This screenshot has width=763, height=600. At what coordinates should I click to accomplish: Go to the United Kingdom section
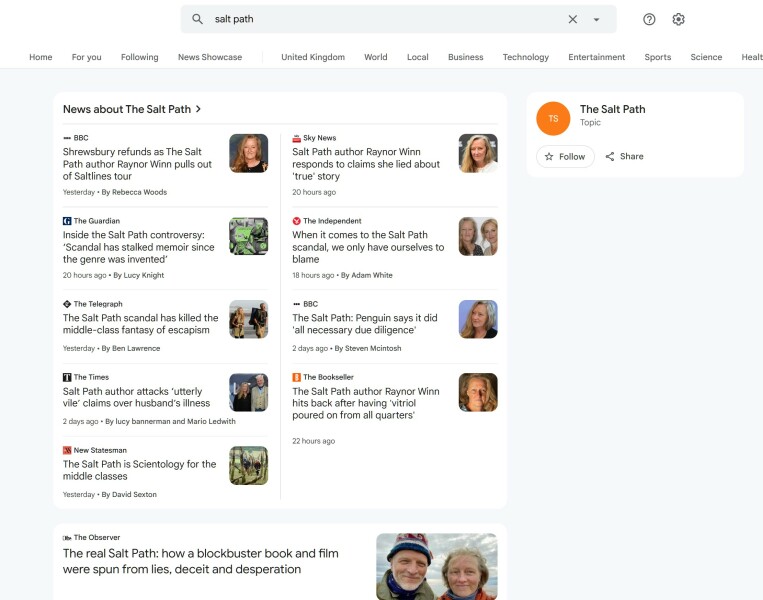313,57
